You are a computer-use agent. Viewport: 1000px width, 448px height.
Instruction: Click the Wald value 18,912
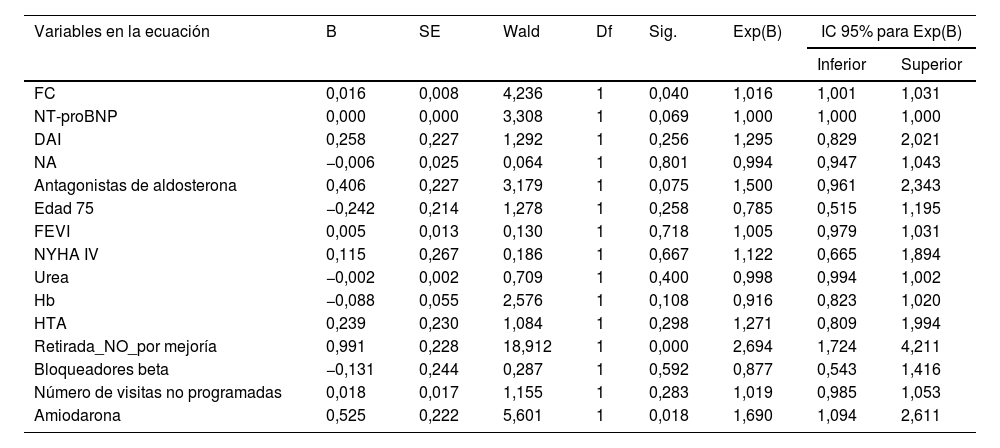tap(526, 347)
